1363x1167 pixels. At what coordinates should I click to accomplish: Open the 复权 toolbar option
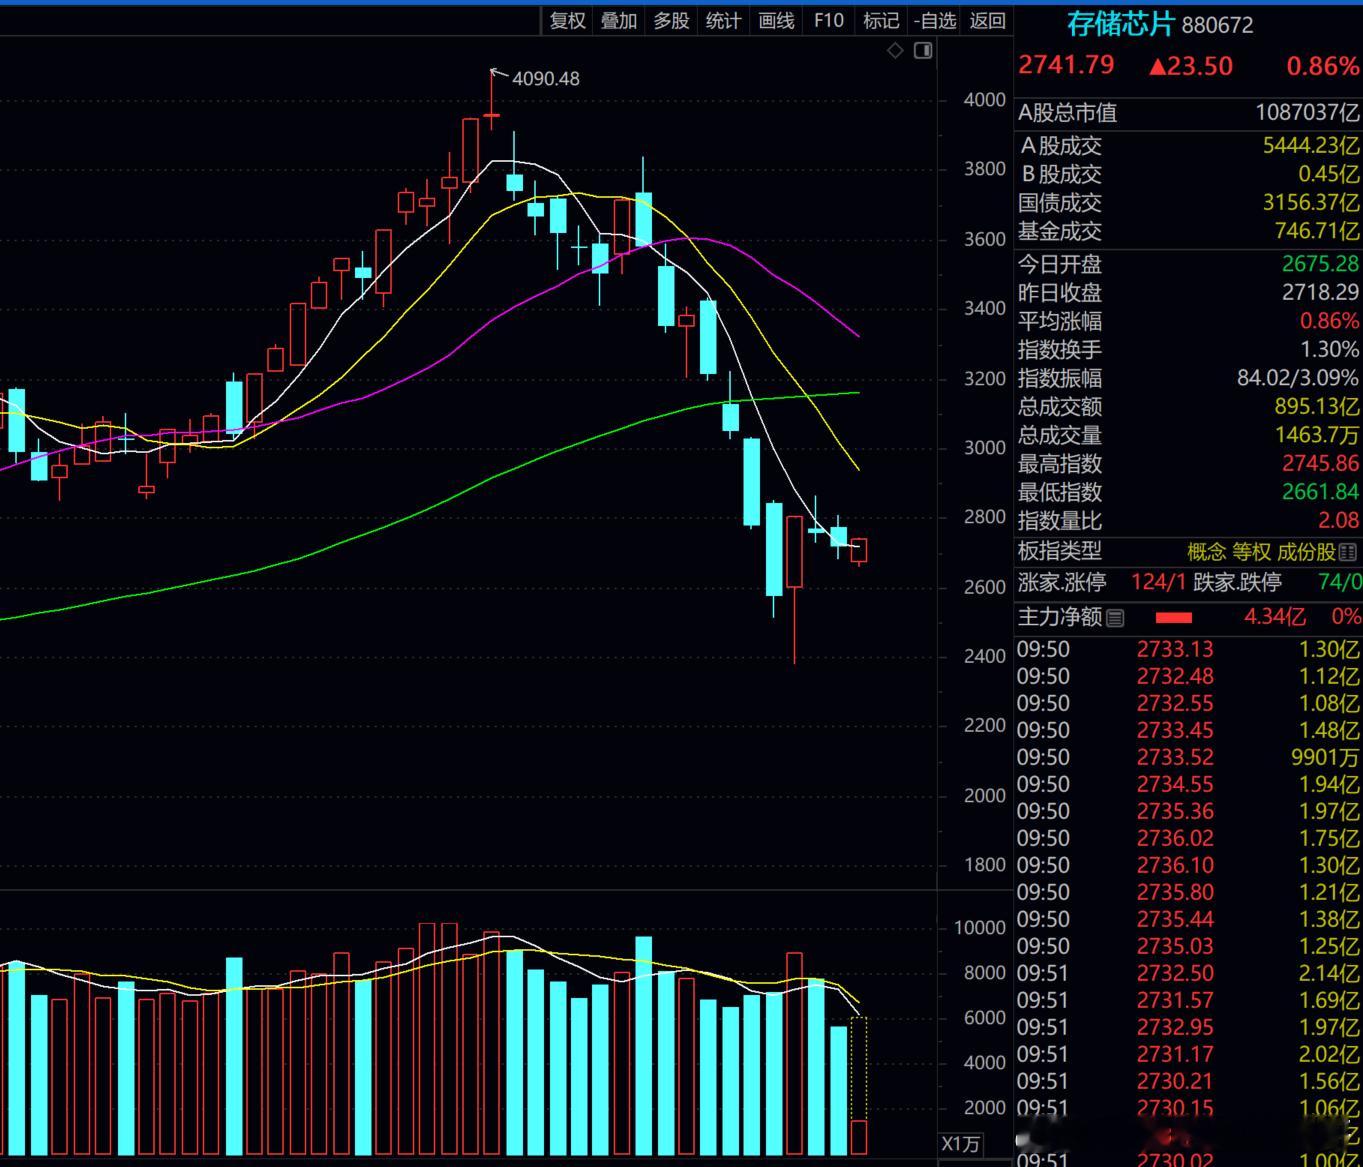567,20
